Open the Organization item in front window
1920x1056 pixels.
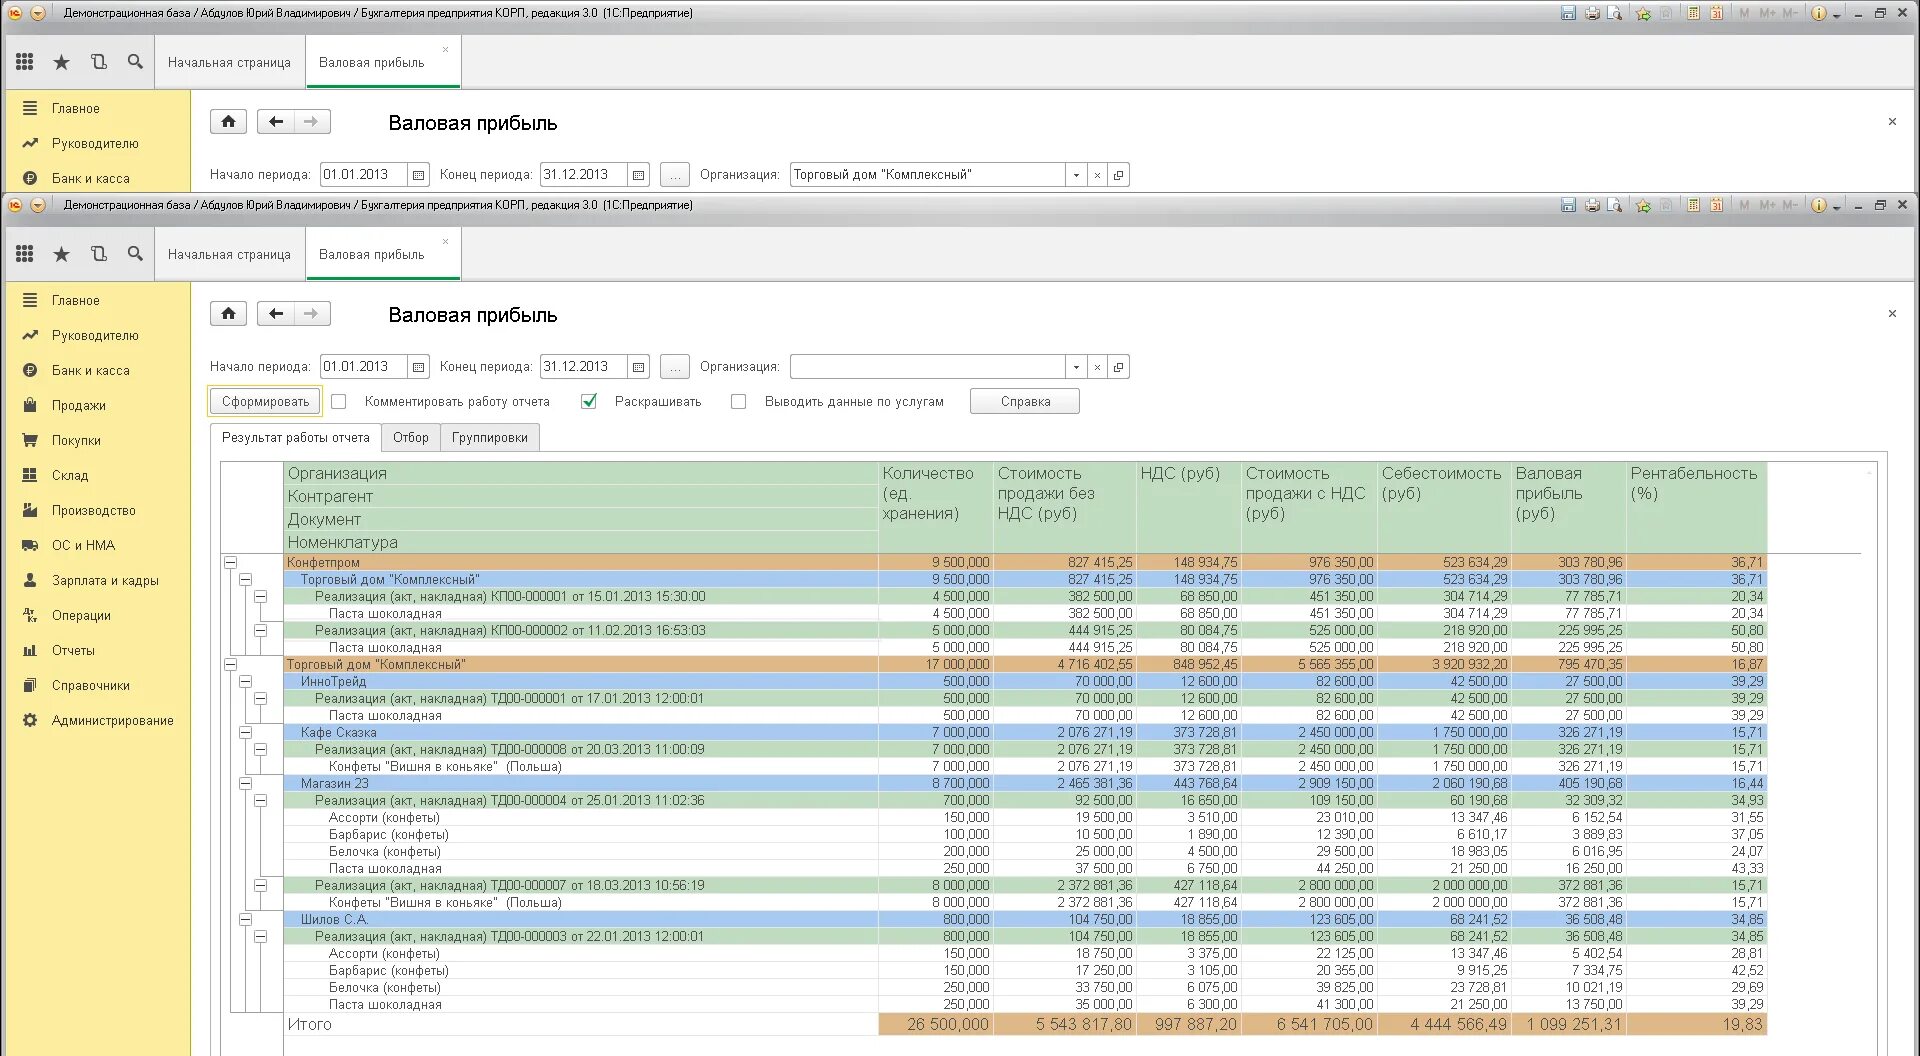[1119, 367]
